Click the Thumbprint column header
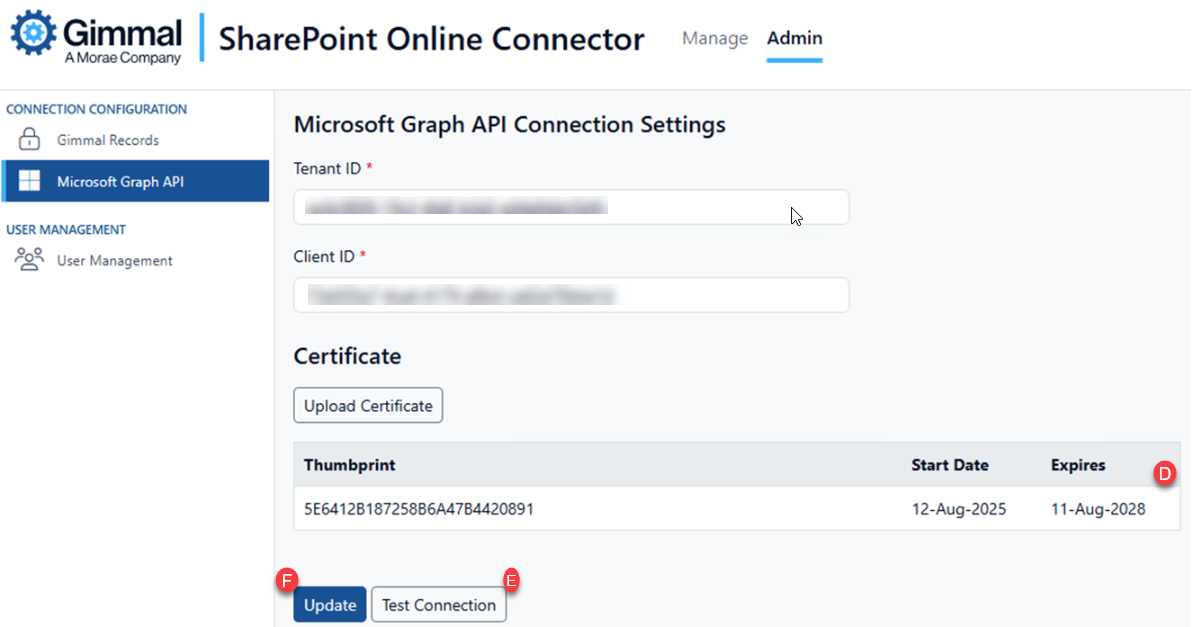This screenshot has height=627, width=1192. pyautogui.click(x=349, y=465)
